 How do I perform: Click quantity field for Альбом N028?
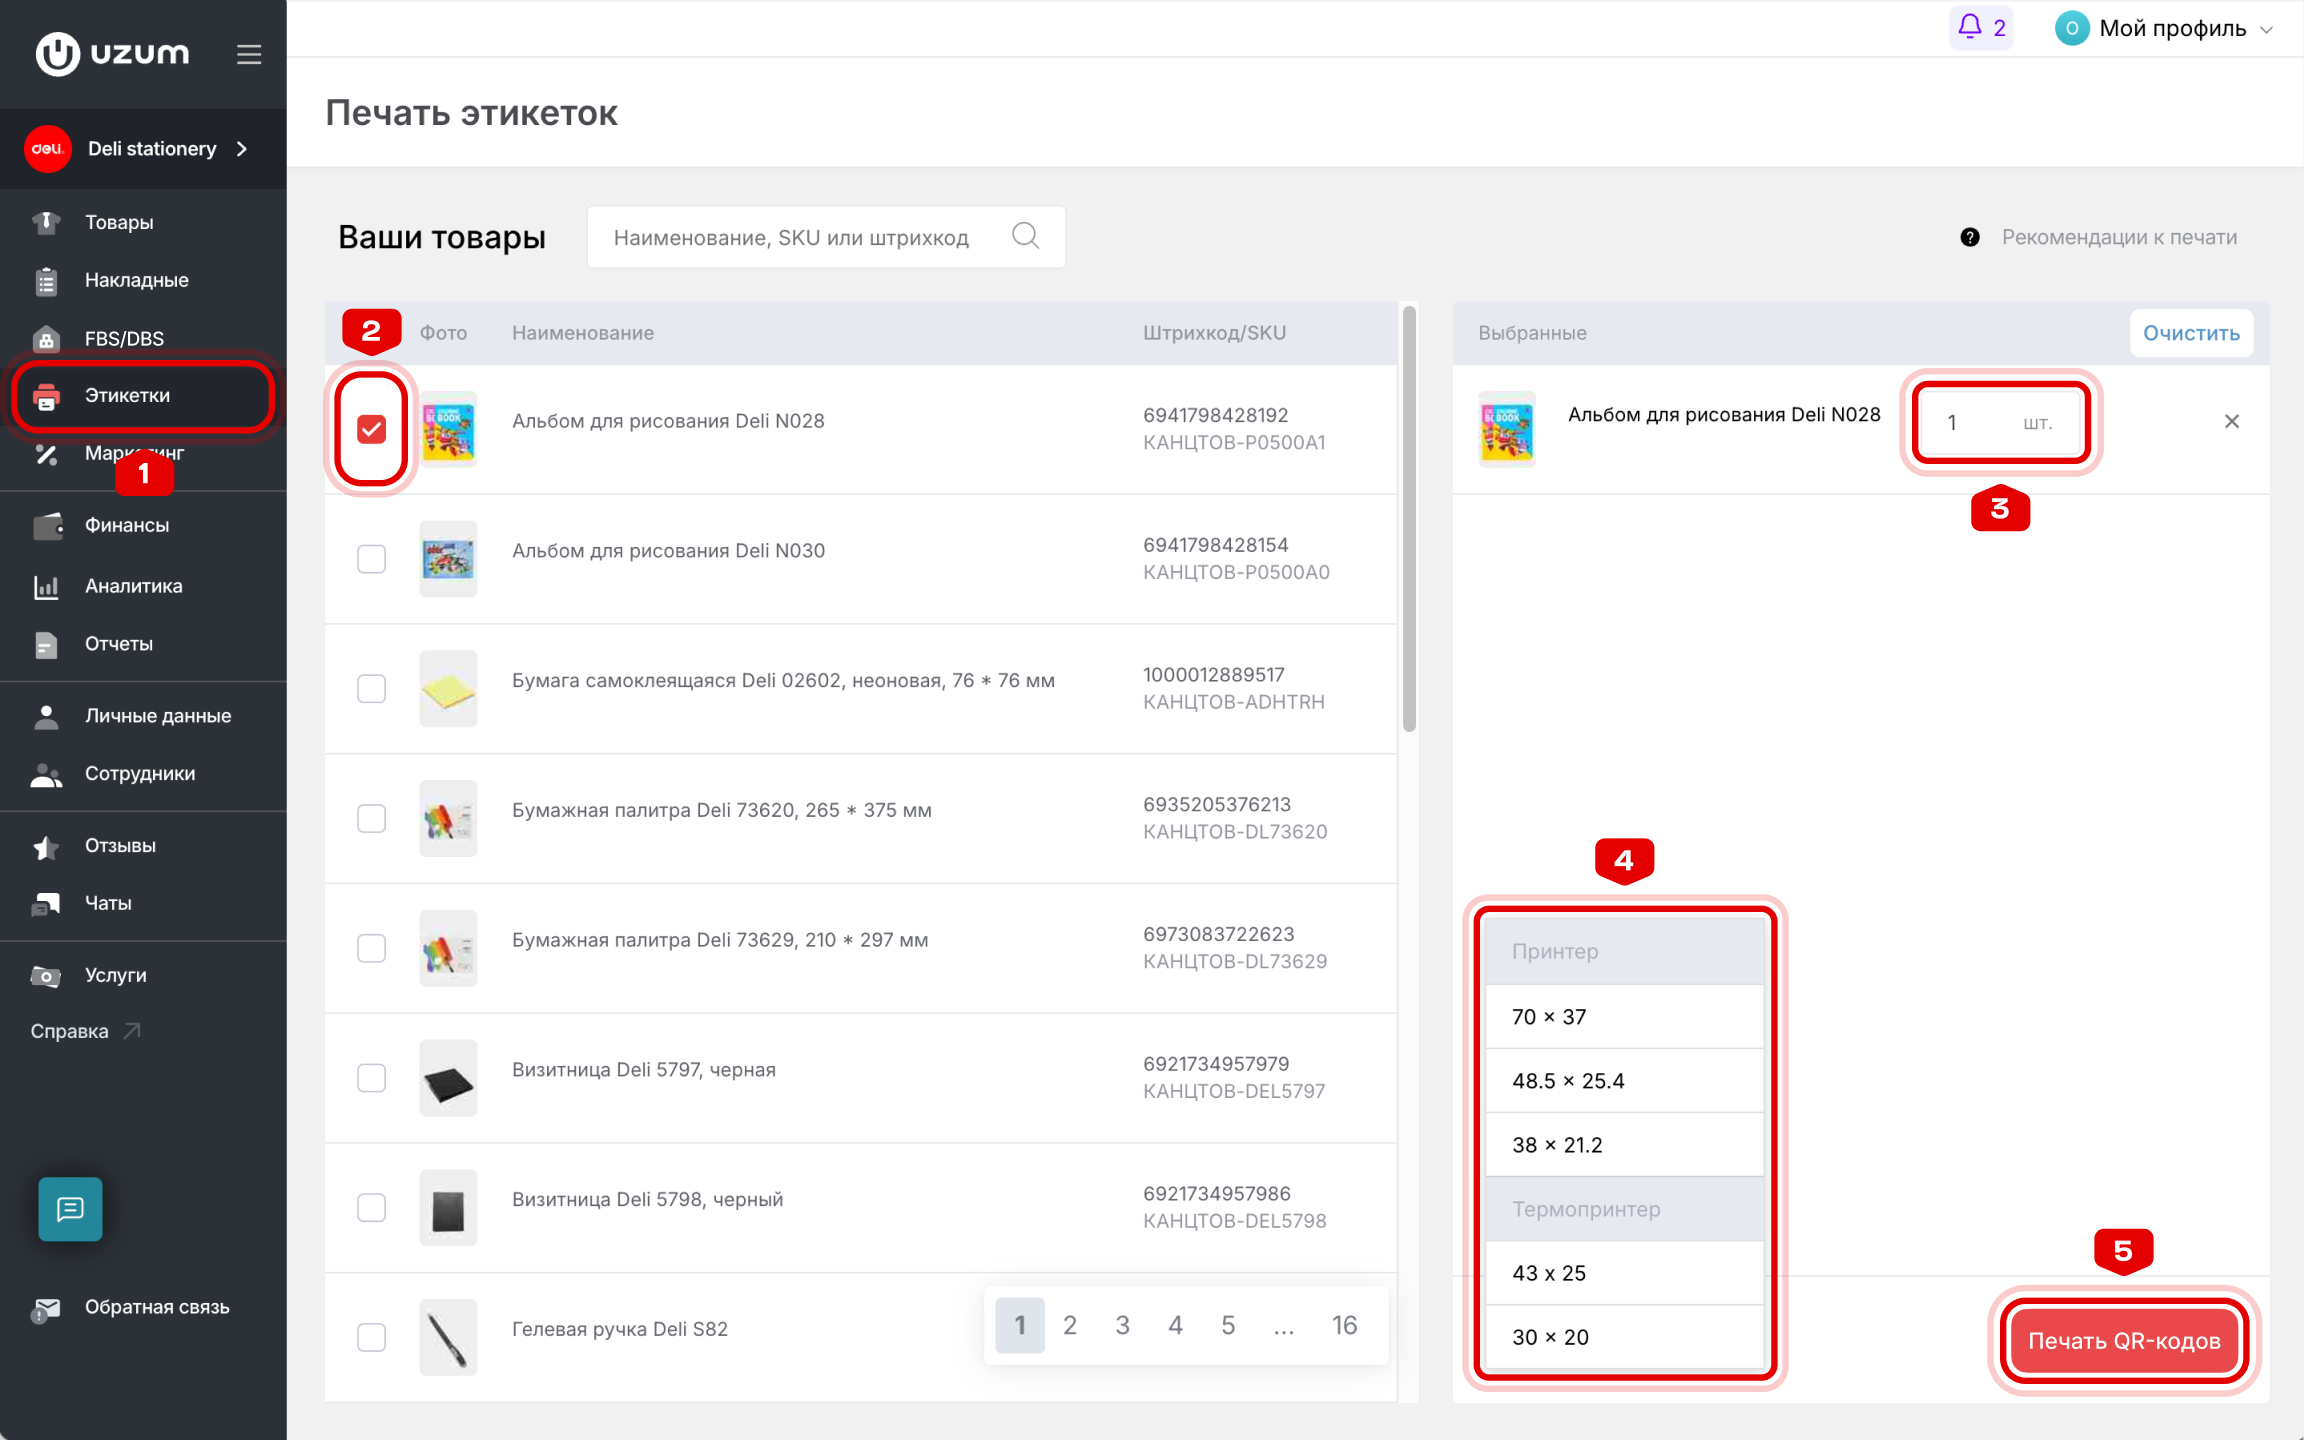2000,422
